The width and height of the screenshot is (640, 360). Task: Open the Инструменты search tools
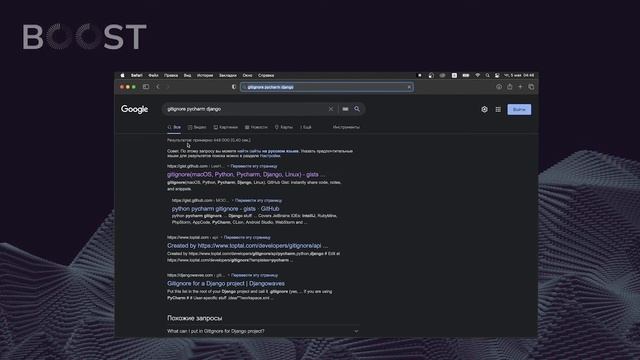[x=346, y=127]
